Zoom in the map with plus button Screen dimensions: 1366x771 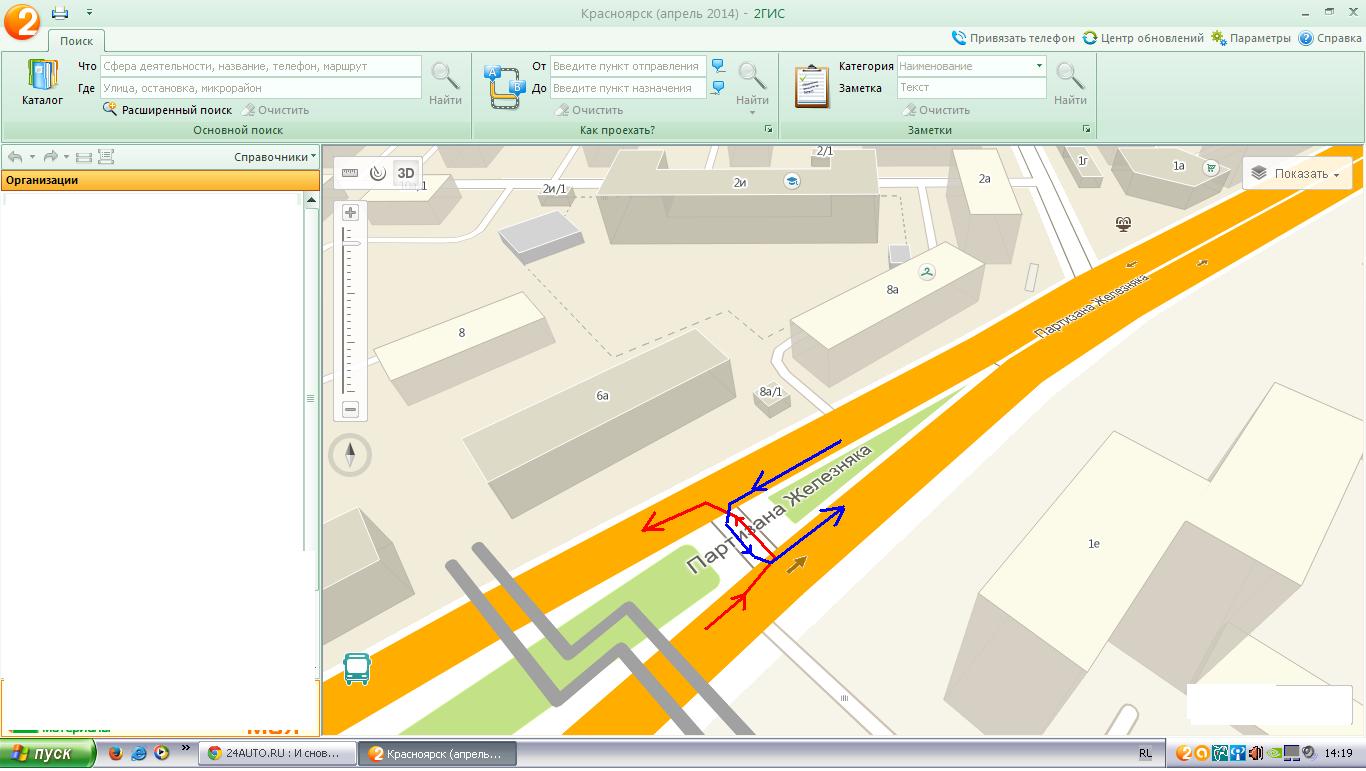[350, 212]
